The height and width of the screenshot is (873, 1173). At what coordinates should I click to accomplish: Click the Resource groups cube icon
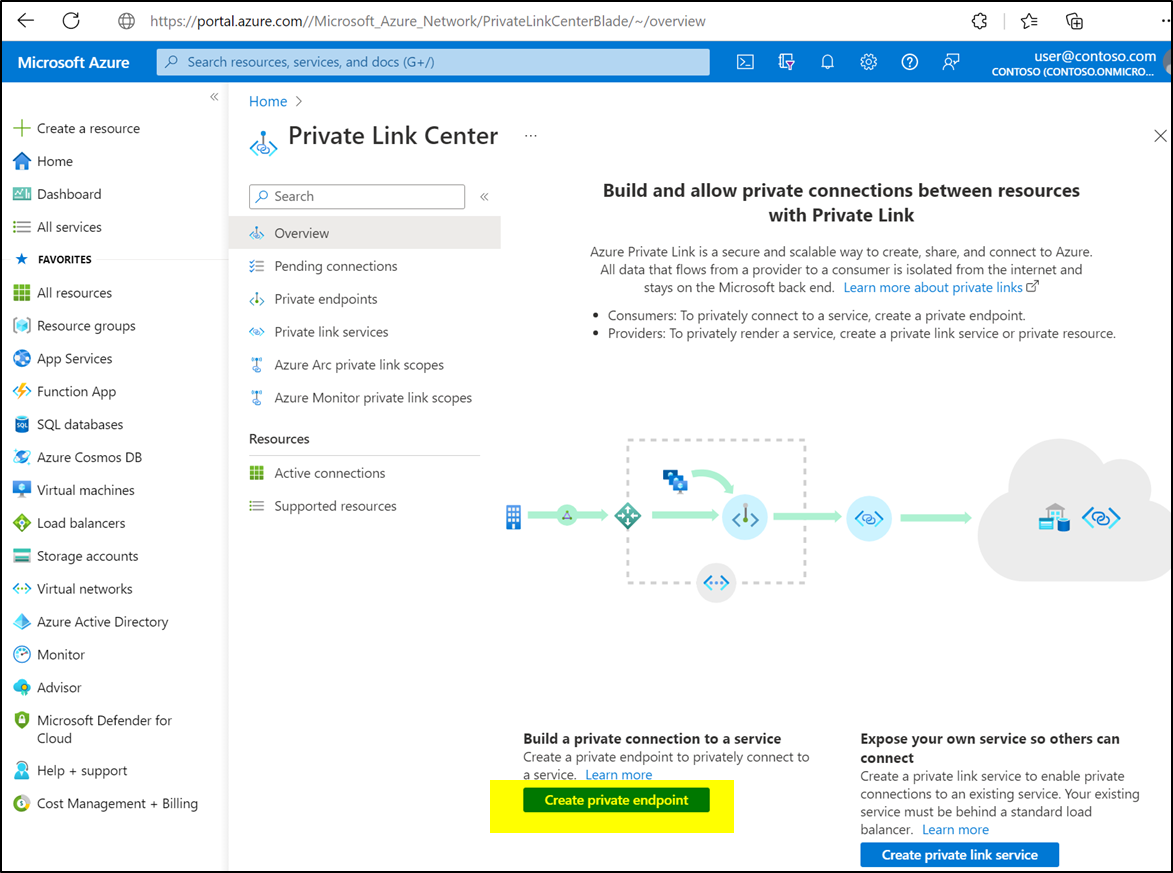22,325
